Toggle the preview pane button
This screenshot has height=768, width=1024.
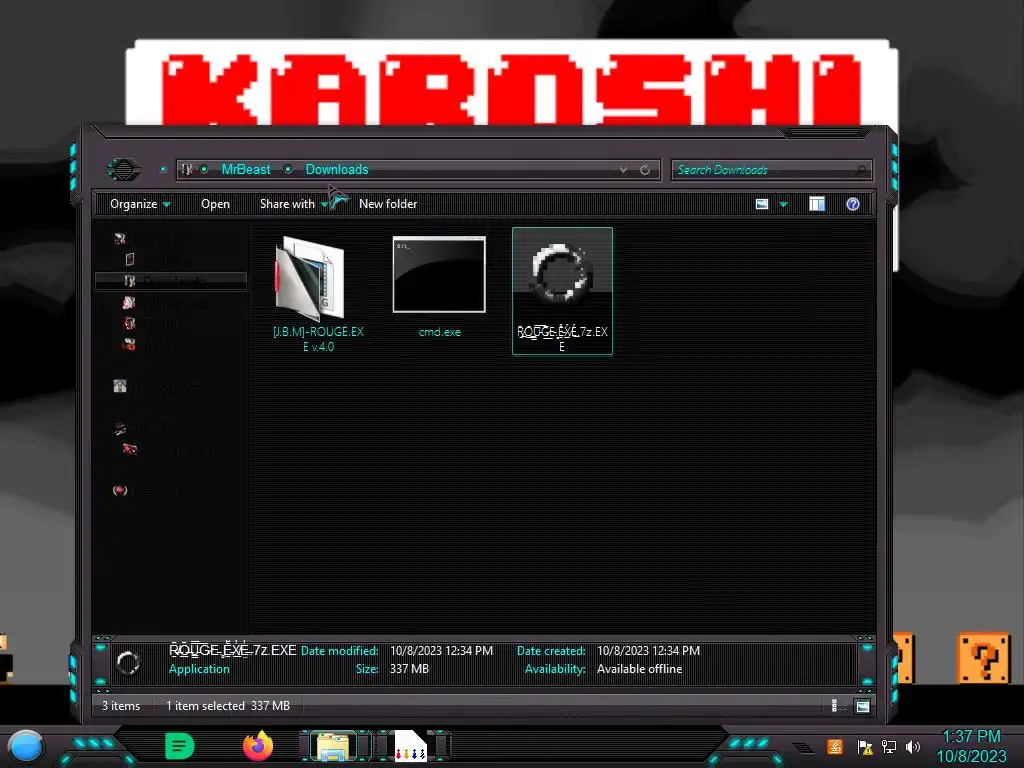(817, 204)
